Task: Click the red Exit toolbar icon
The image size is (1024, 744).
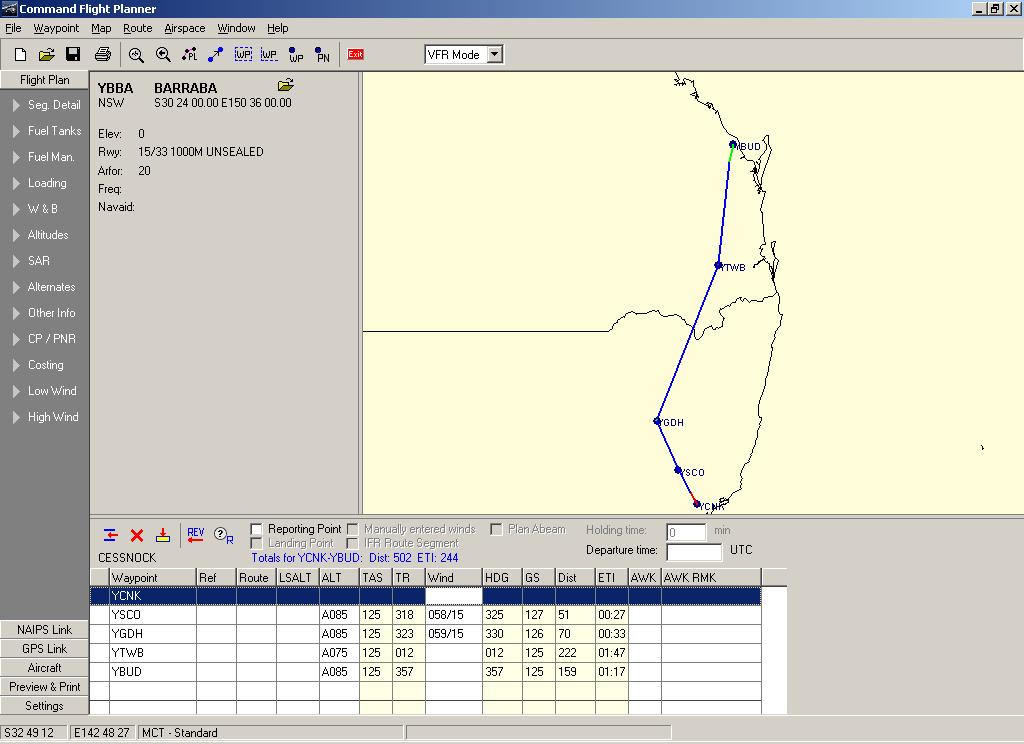Action: tap(355, 54)
